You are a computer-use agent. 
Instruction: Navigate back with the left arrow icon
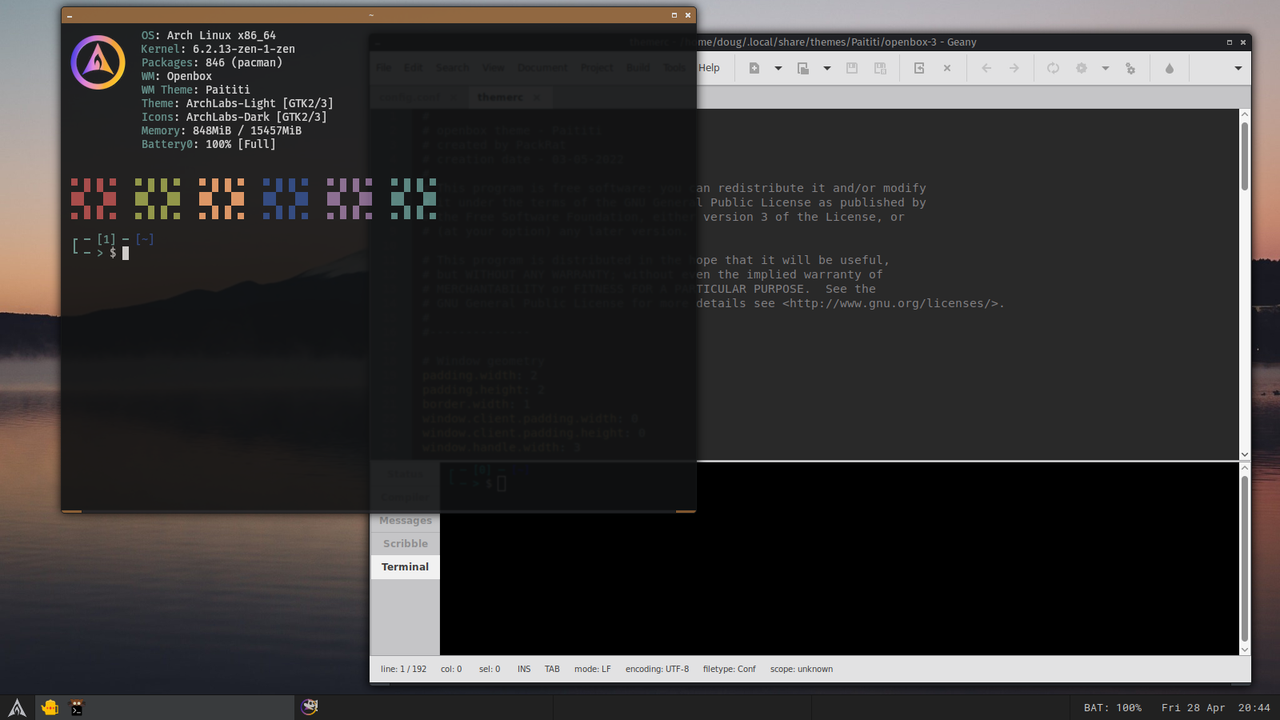coord(986,68)
